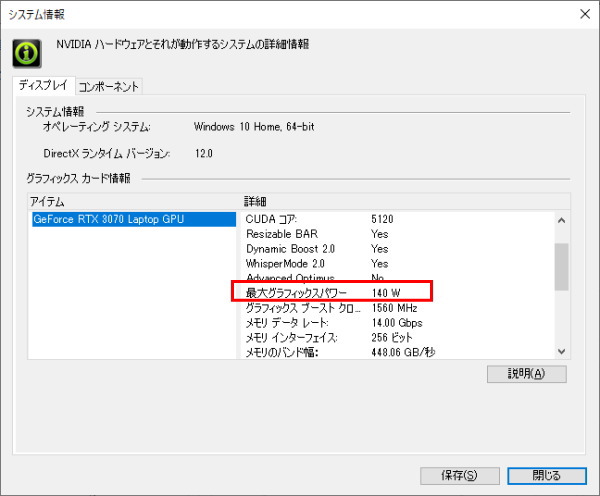Click the 5120 CUDA cores value
This screenshot has height=496, width=600.
coord(382,219)
